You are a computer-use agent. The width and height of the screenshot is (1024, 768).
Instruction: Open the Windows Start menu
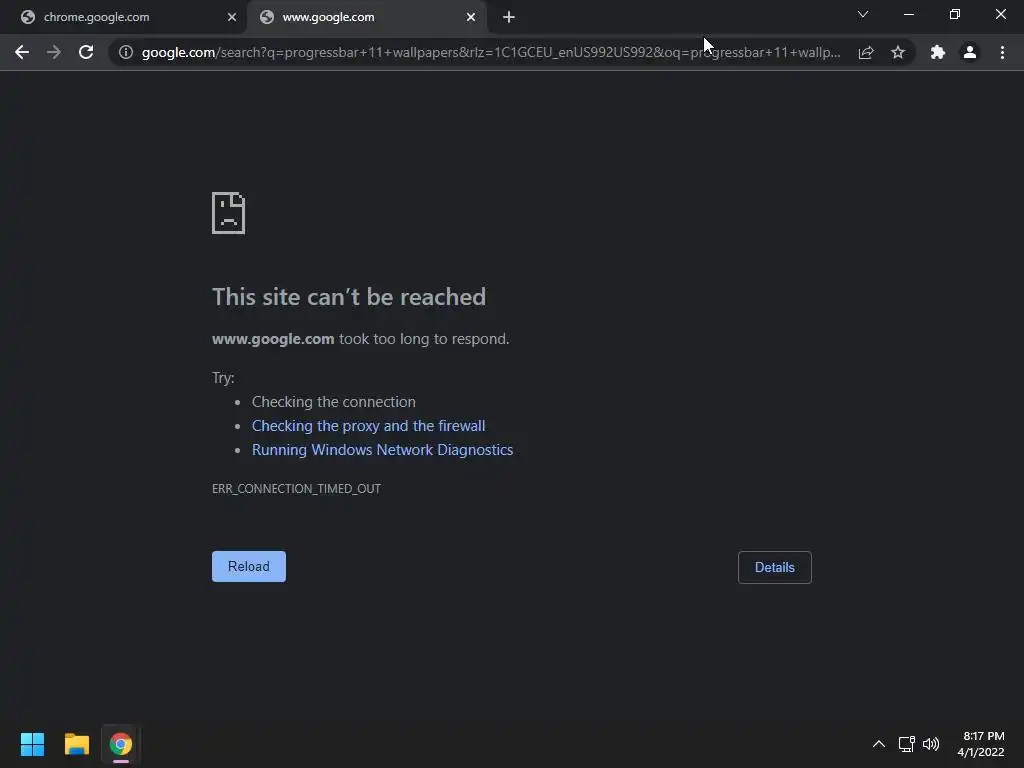pos(32,744)
